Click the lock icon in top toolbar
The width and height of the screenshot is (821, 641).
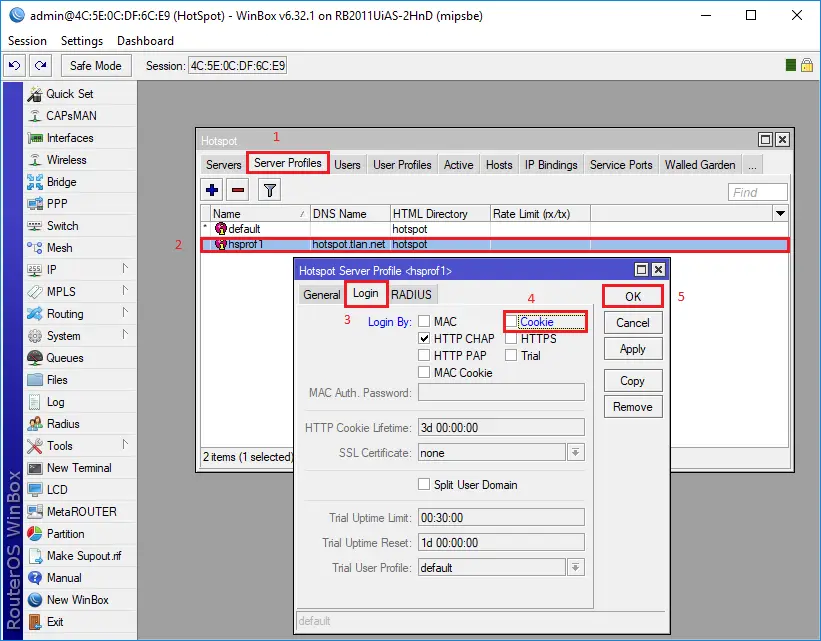click(807, 65)
